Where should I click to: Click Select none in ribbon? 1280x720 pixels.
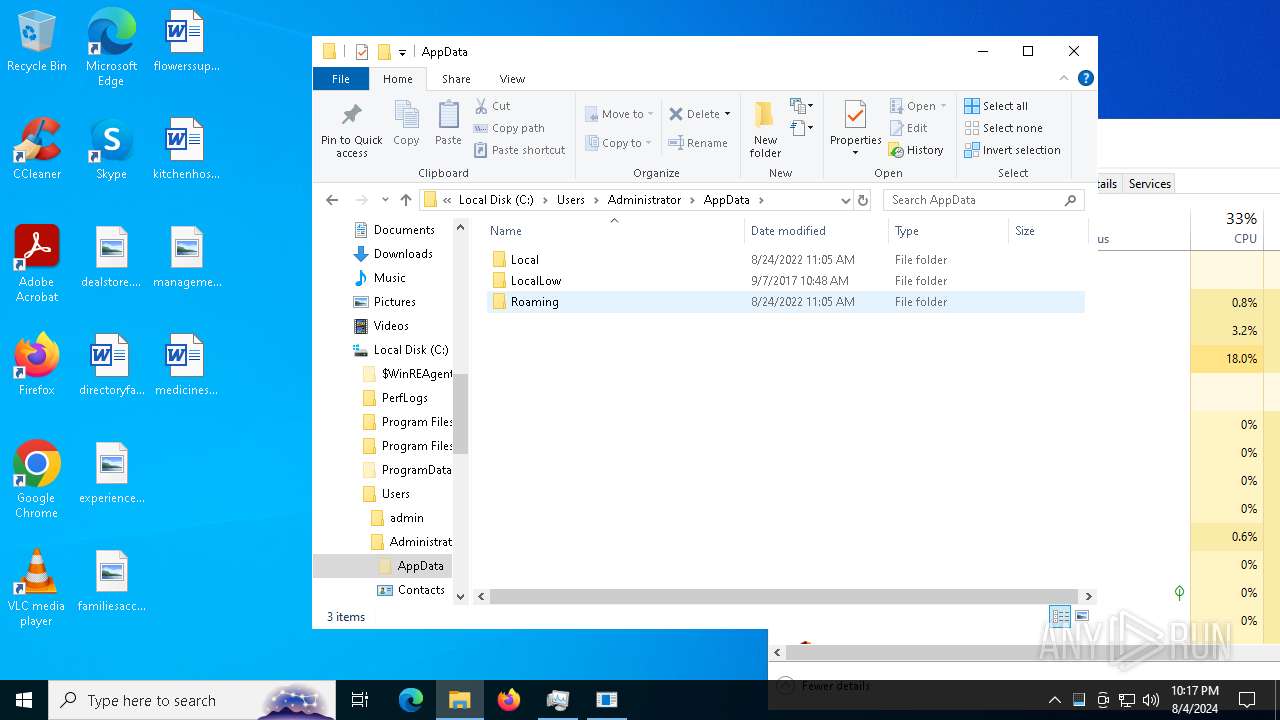tap(1003, 128)
